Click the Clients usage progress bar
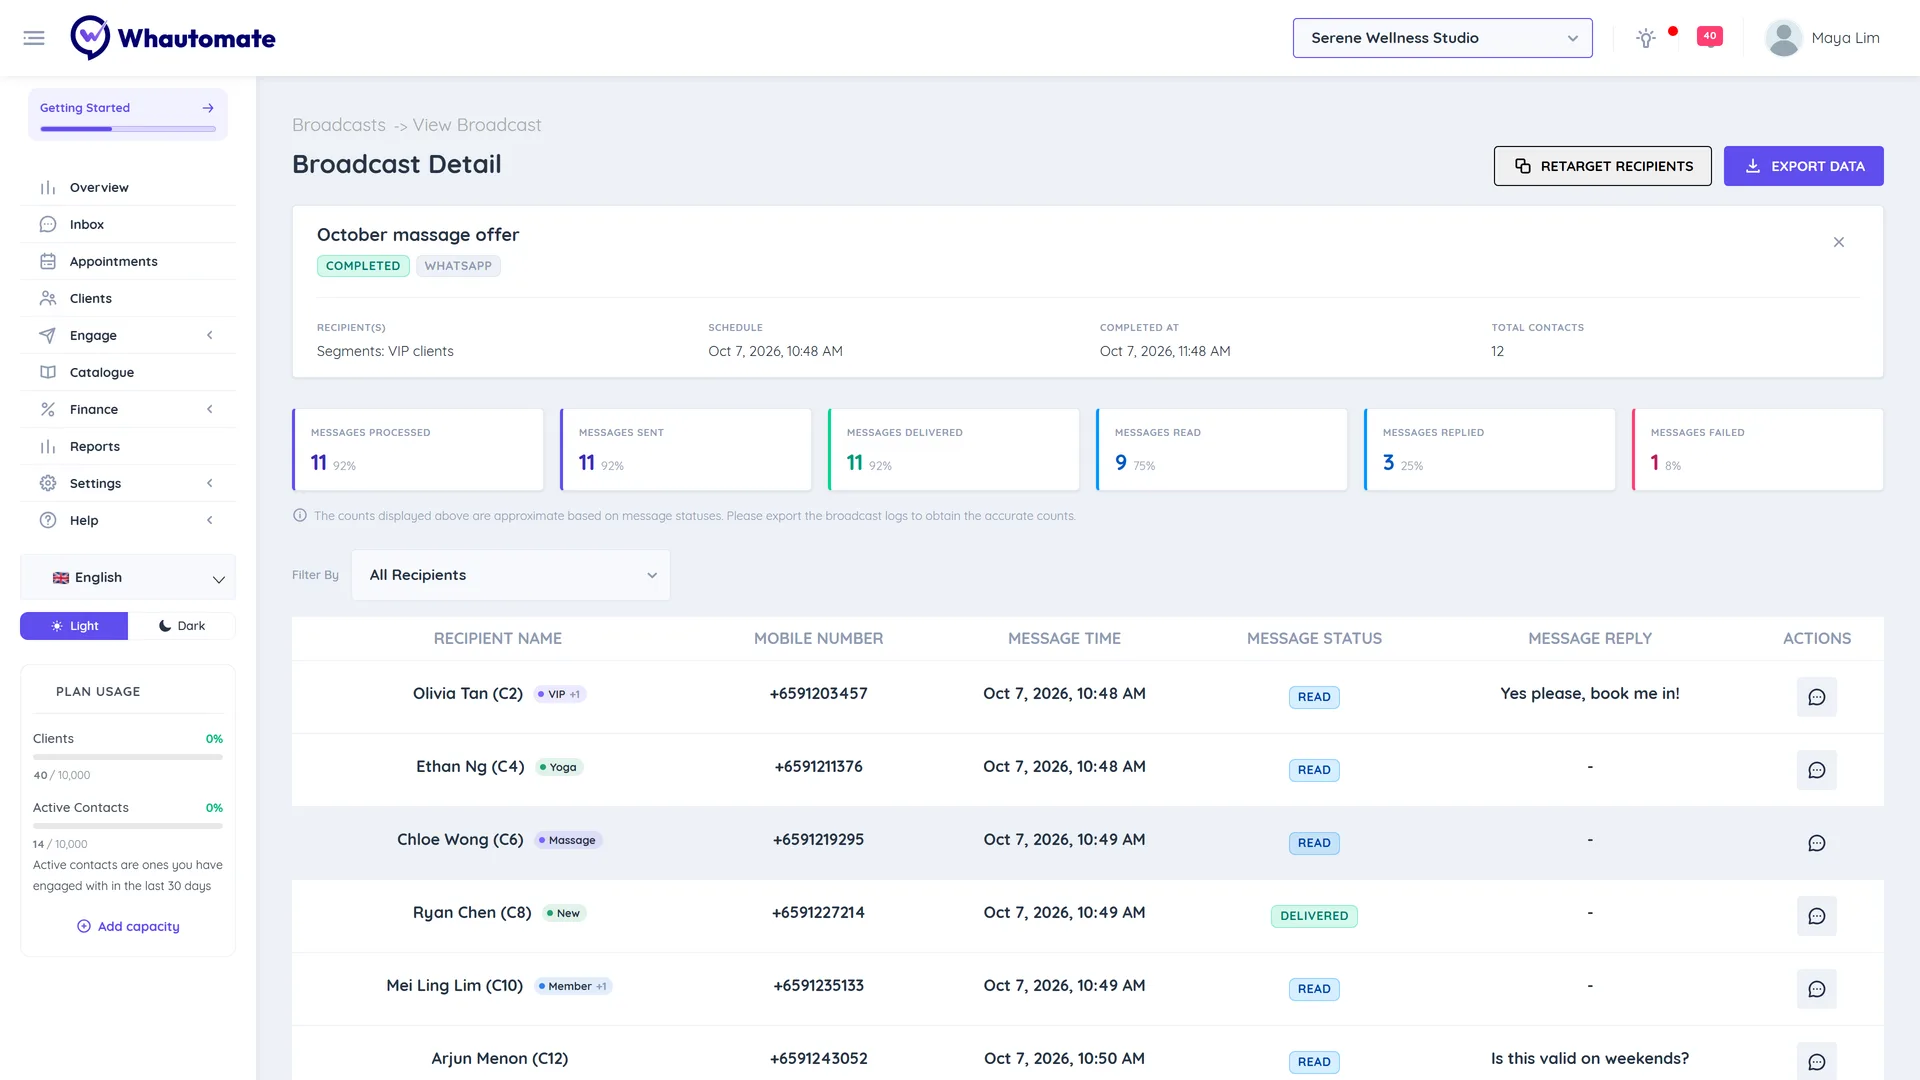The image size is (1920, 1080). point(128,757)
